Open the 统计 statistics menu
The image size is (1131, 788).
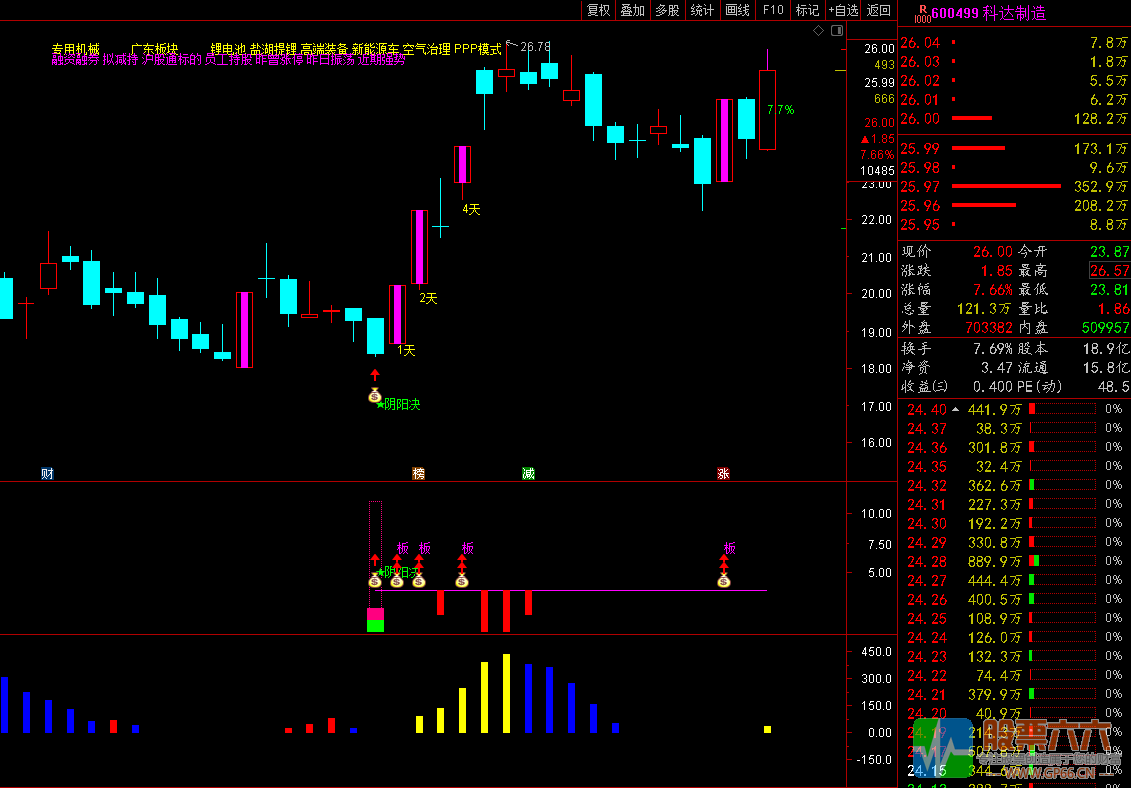(702, 10)
